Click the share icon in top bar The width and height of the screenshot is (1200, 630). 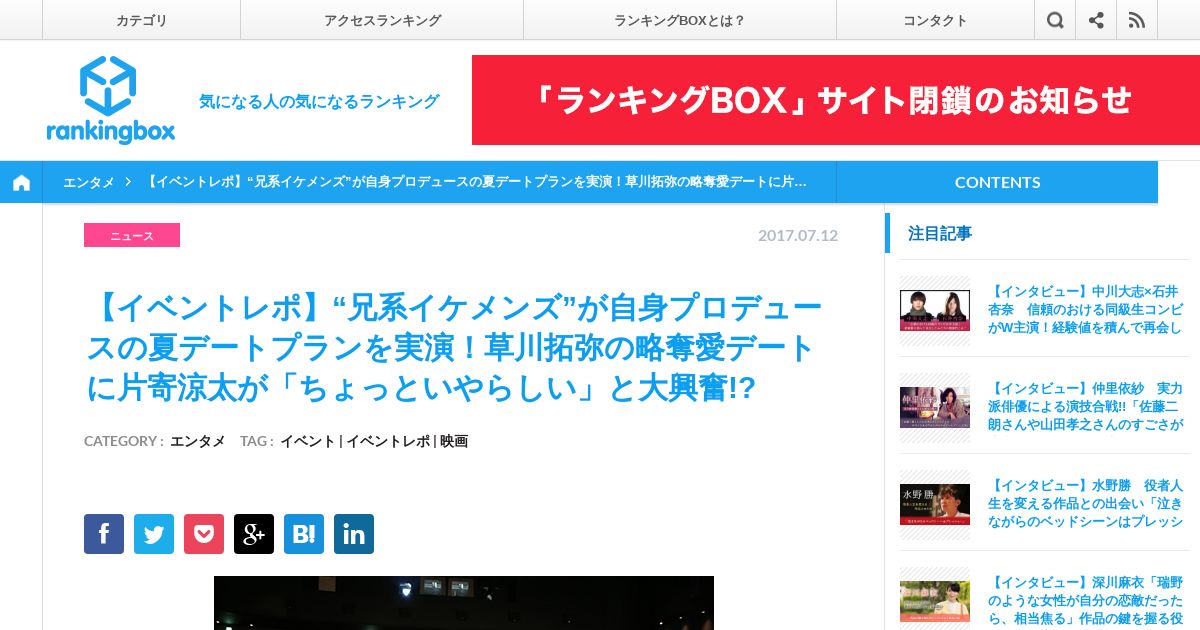pos(1096,20)
